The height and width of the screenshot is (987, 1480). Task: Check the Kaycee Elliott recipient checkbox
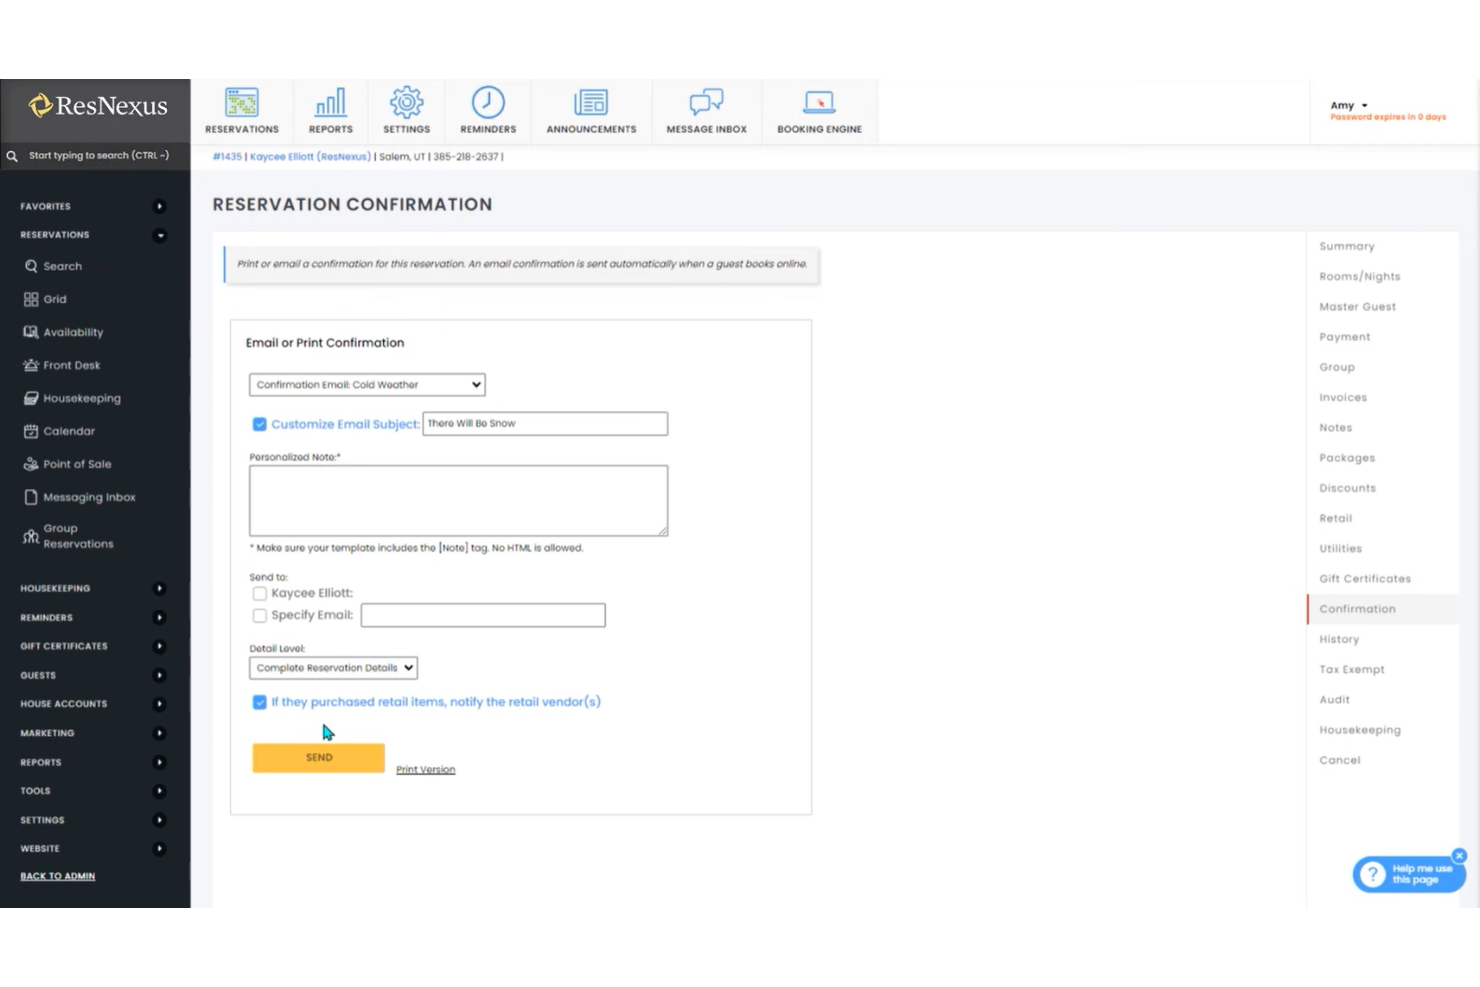tap(260, 593)
